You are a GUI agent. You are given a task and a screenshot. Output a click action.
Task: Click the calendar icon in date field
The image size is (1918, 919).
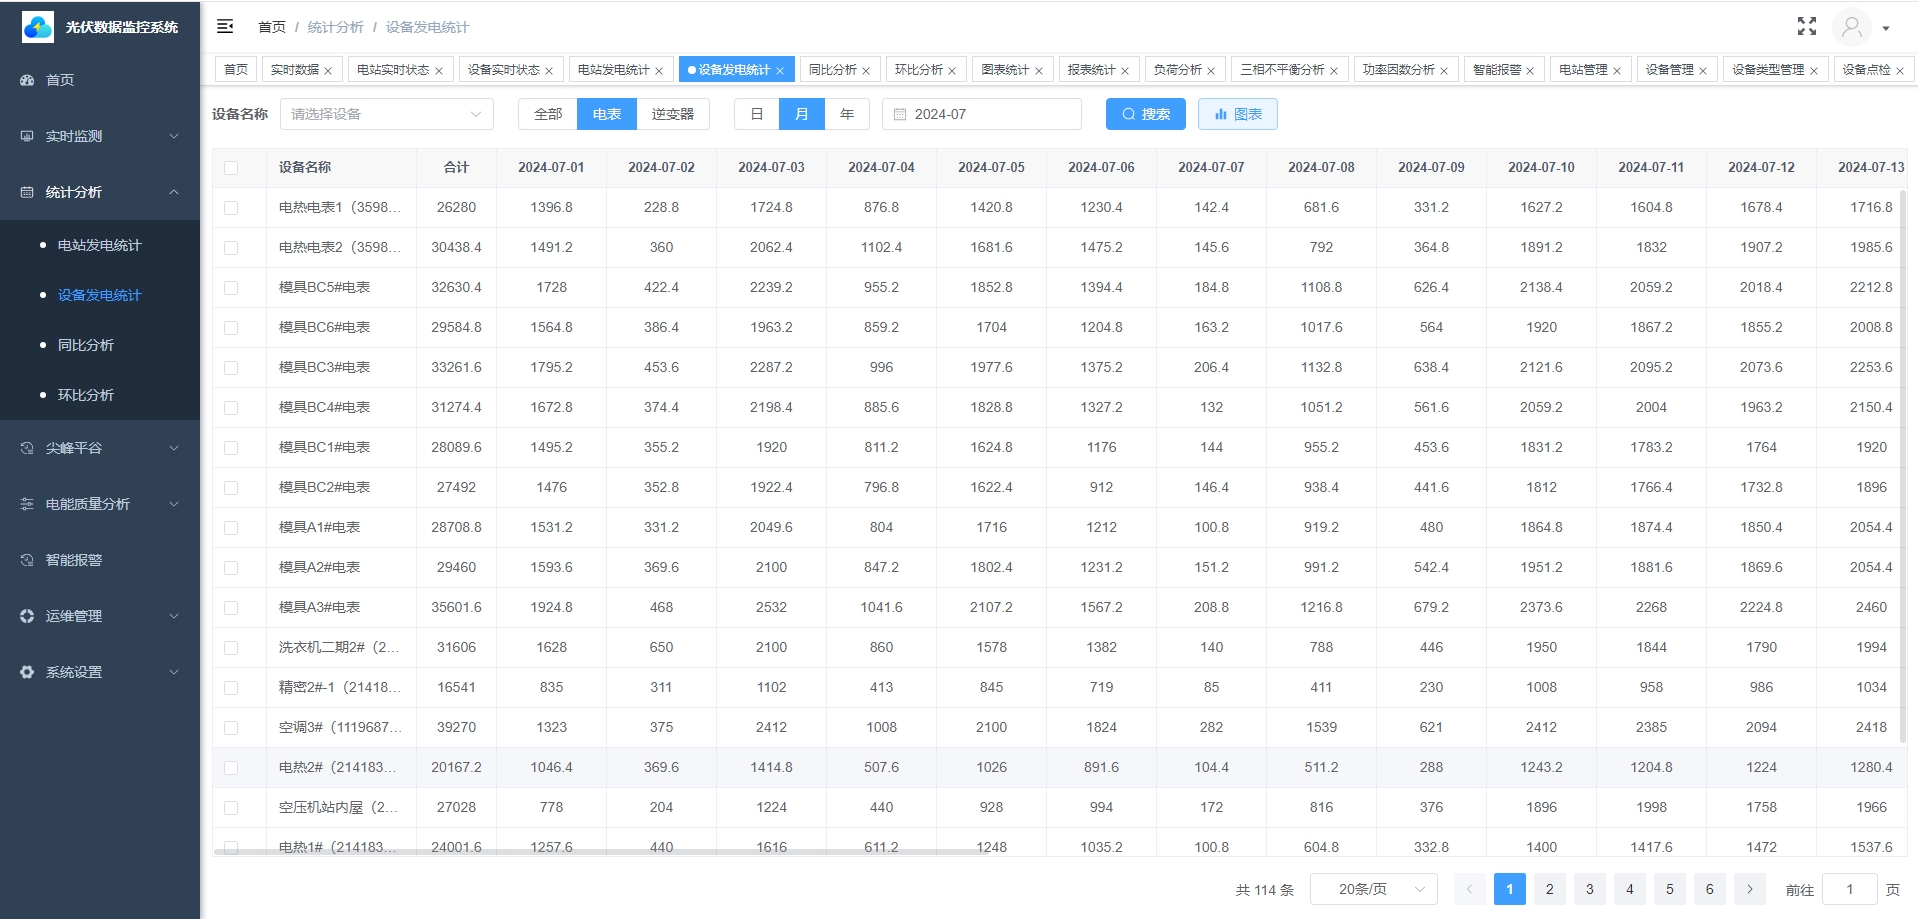[900, 115]
